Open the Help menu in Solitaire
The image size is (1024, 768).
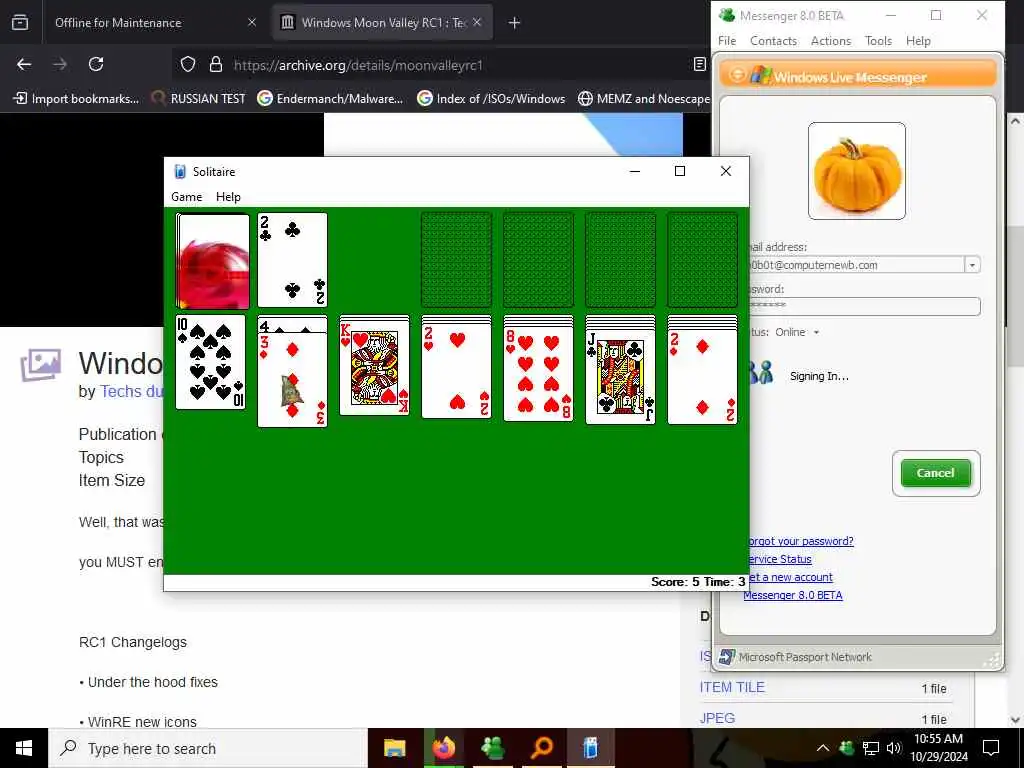[x=228, y=197]
